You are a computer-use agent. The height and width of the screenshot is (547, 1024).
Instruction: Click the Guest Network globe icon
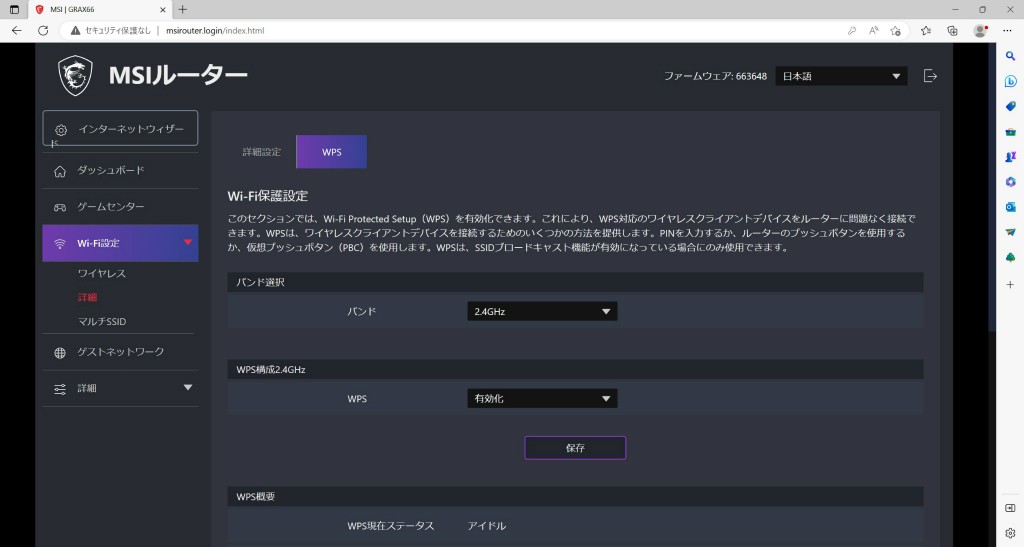coord(60,352)
